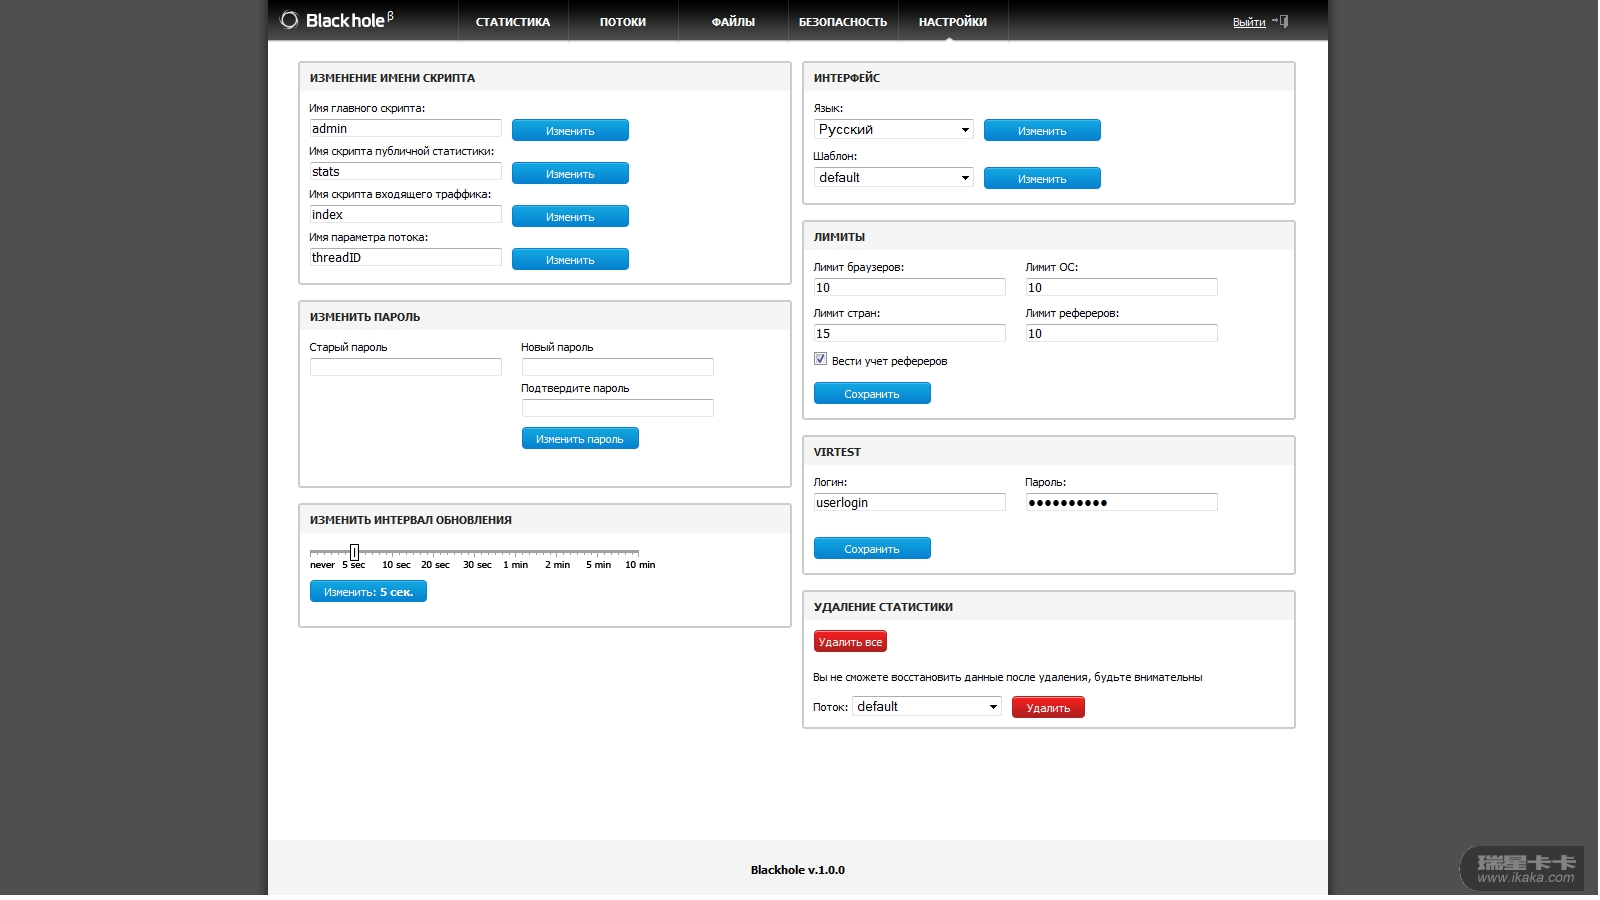The width and height of the screenshot is (1600, 900).
Task: Click the Изменить пароль button
Action: 579,439
